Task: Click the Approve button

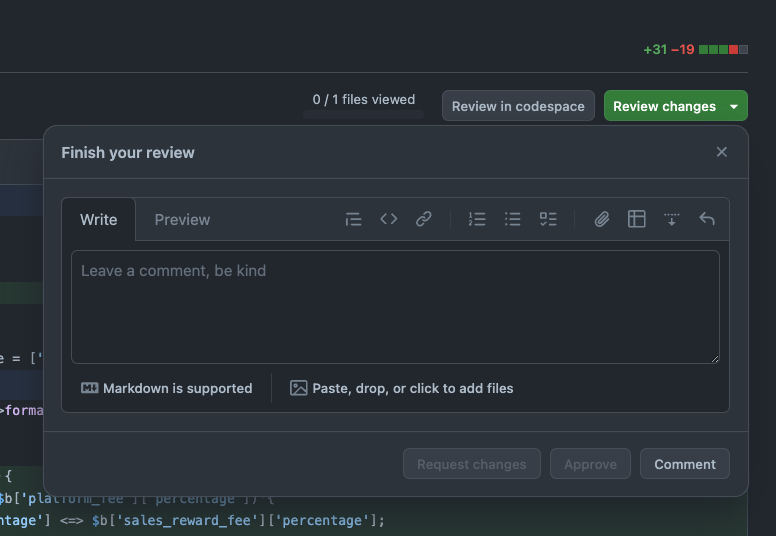Action: click(x=590, y=464)
